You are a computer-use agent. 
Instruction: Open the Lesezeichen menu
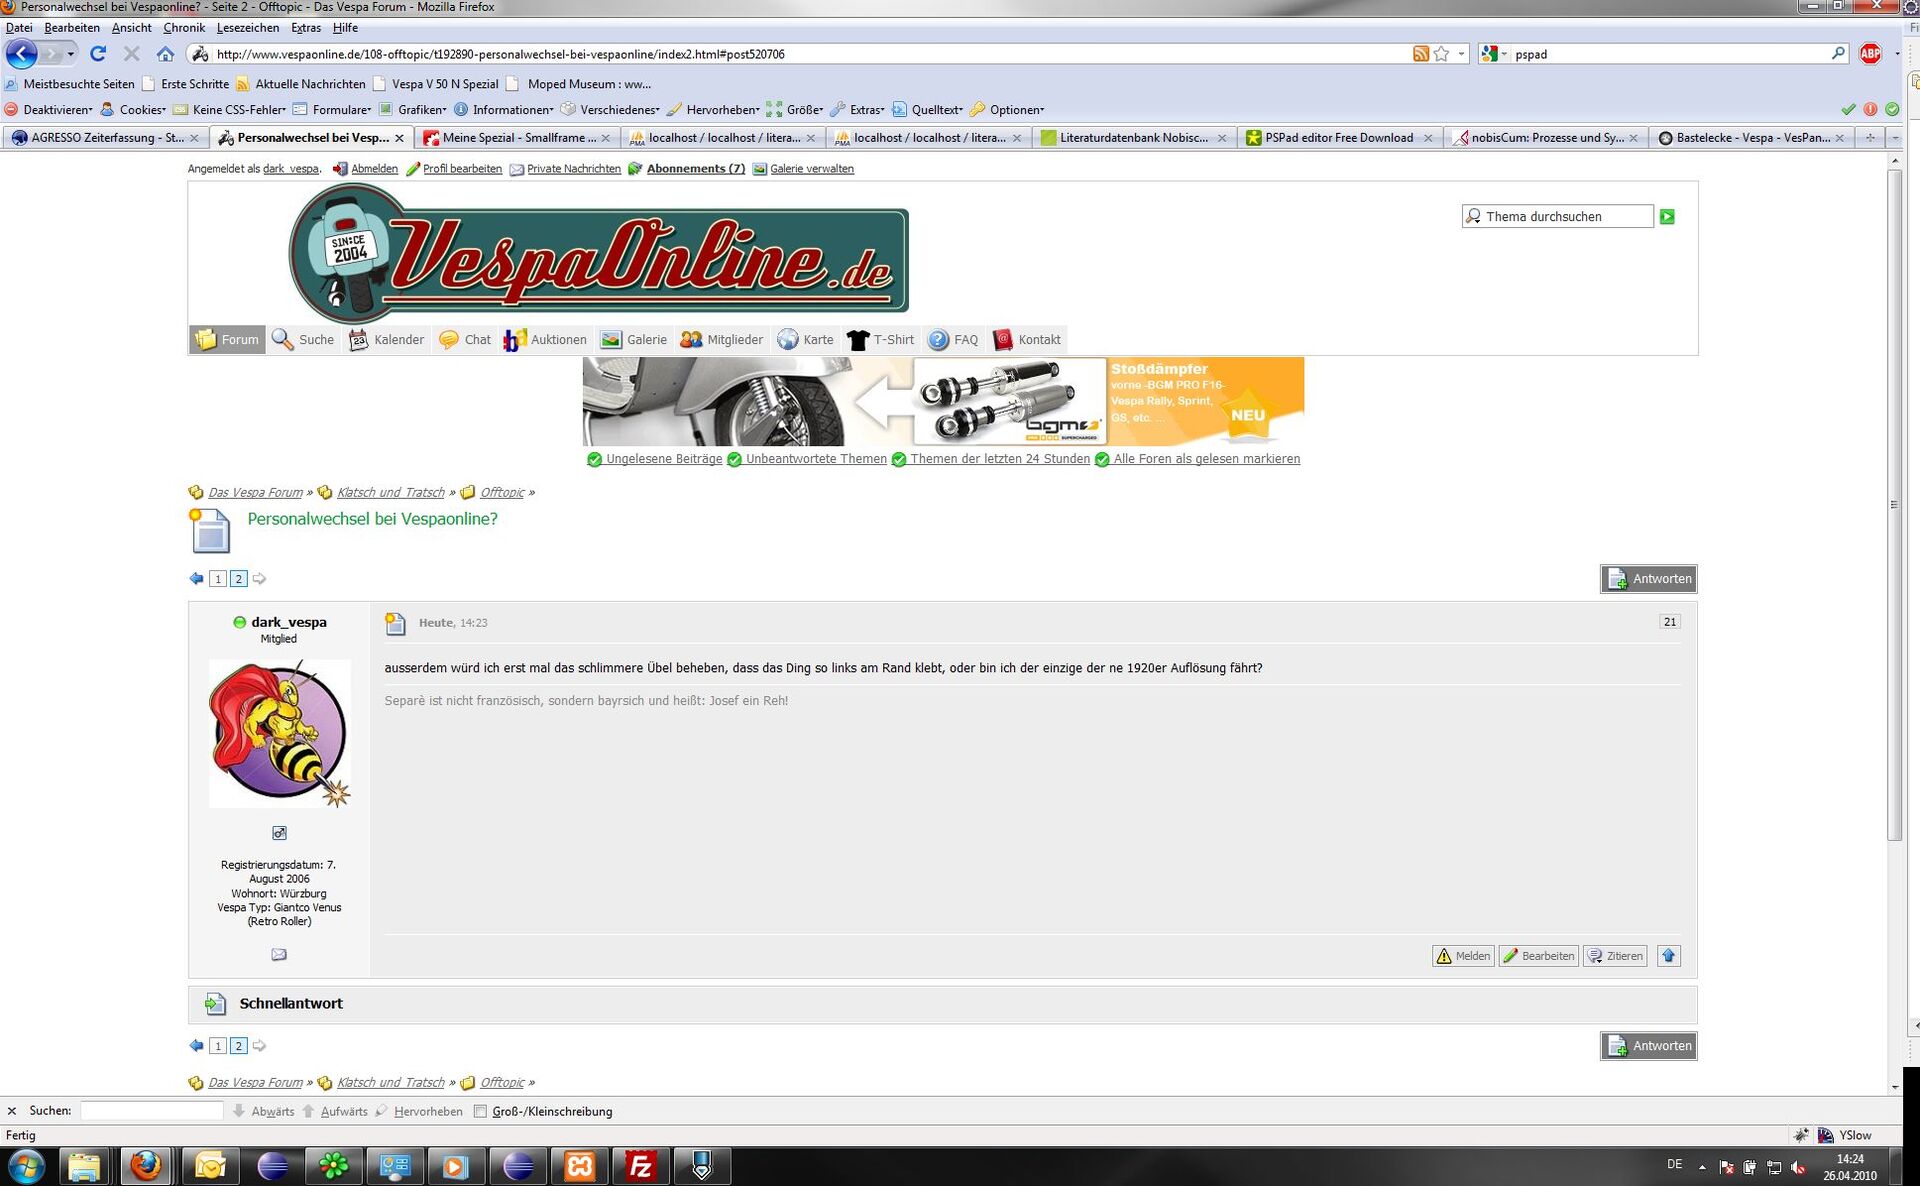click(248, 28)
